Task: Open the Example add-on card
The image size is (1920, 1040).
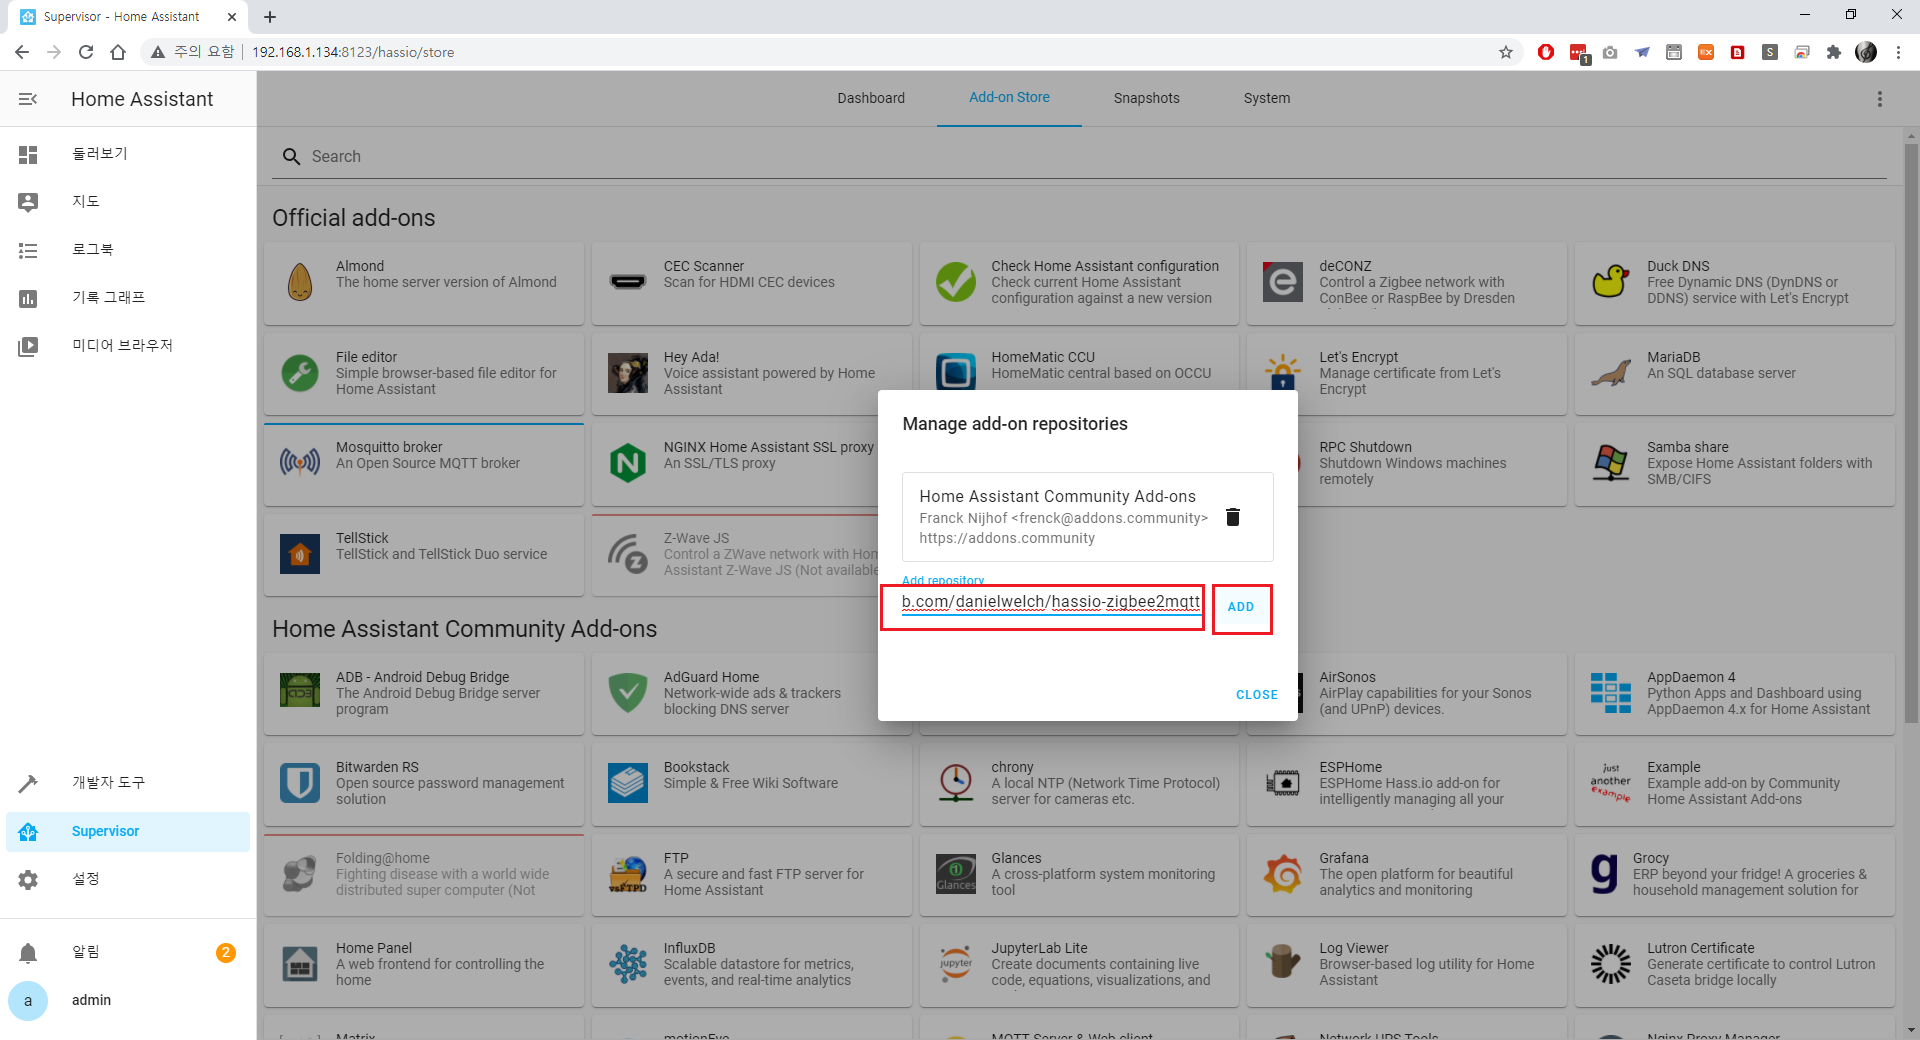Action: (1734, 784)
